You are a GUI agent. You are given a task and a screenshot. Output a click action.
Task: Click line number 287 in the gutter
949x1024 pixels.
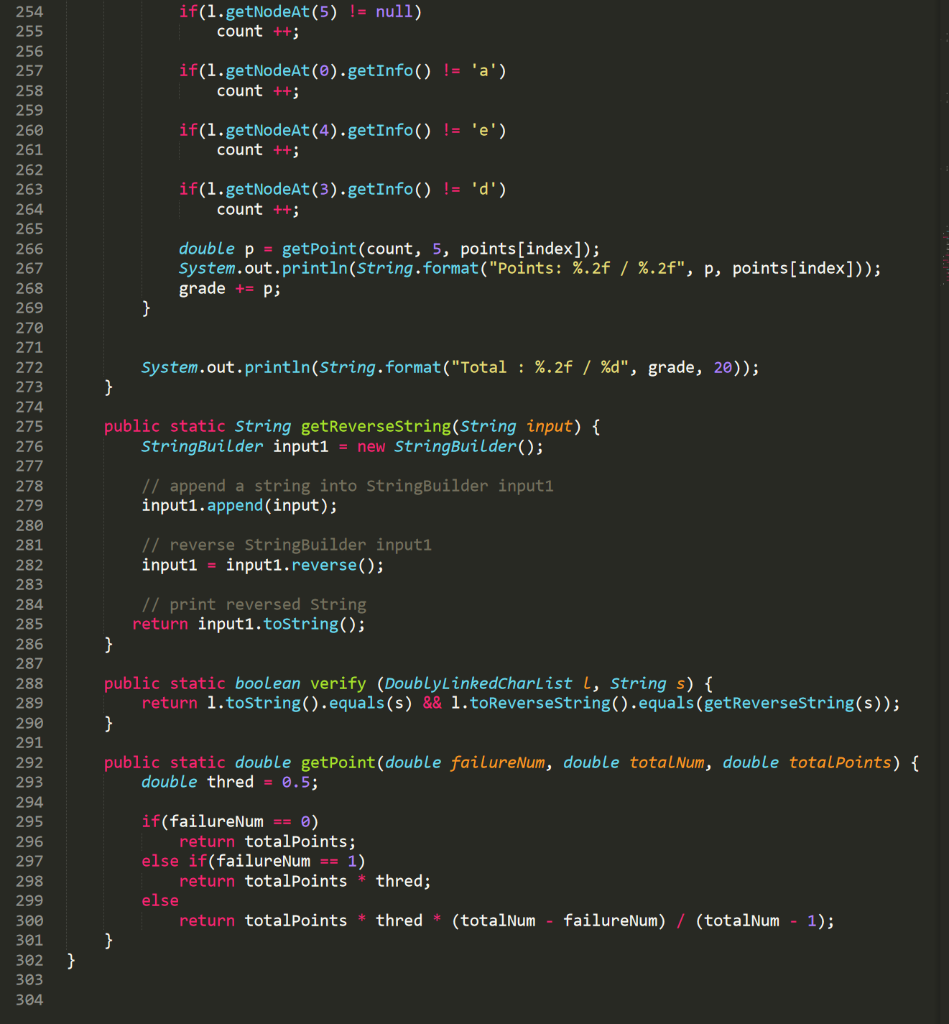click(x=29, y=664)
